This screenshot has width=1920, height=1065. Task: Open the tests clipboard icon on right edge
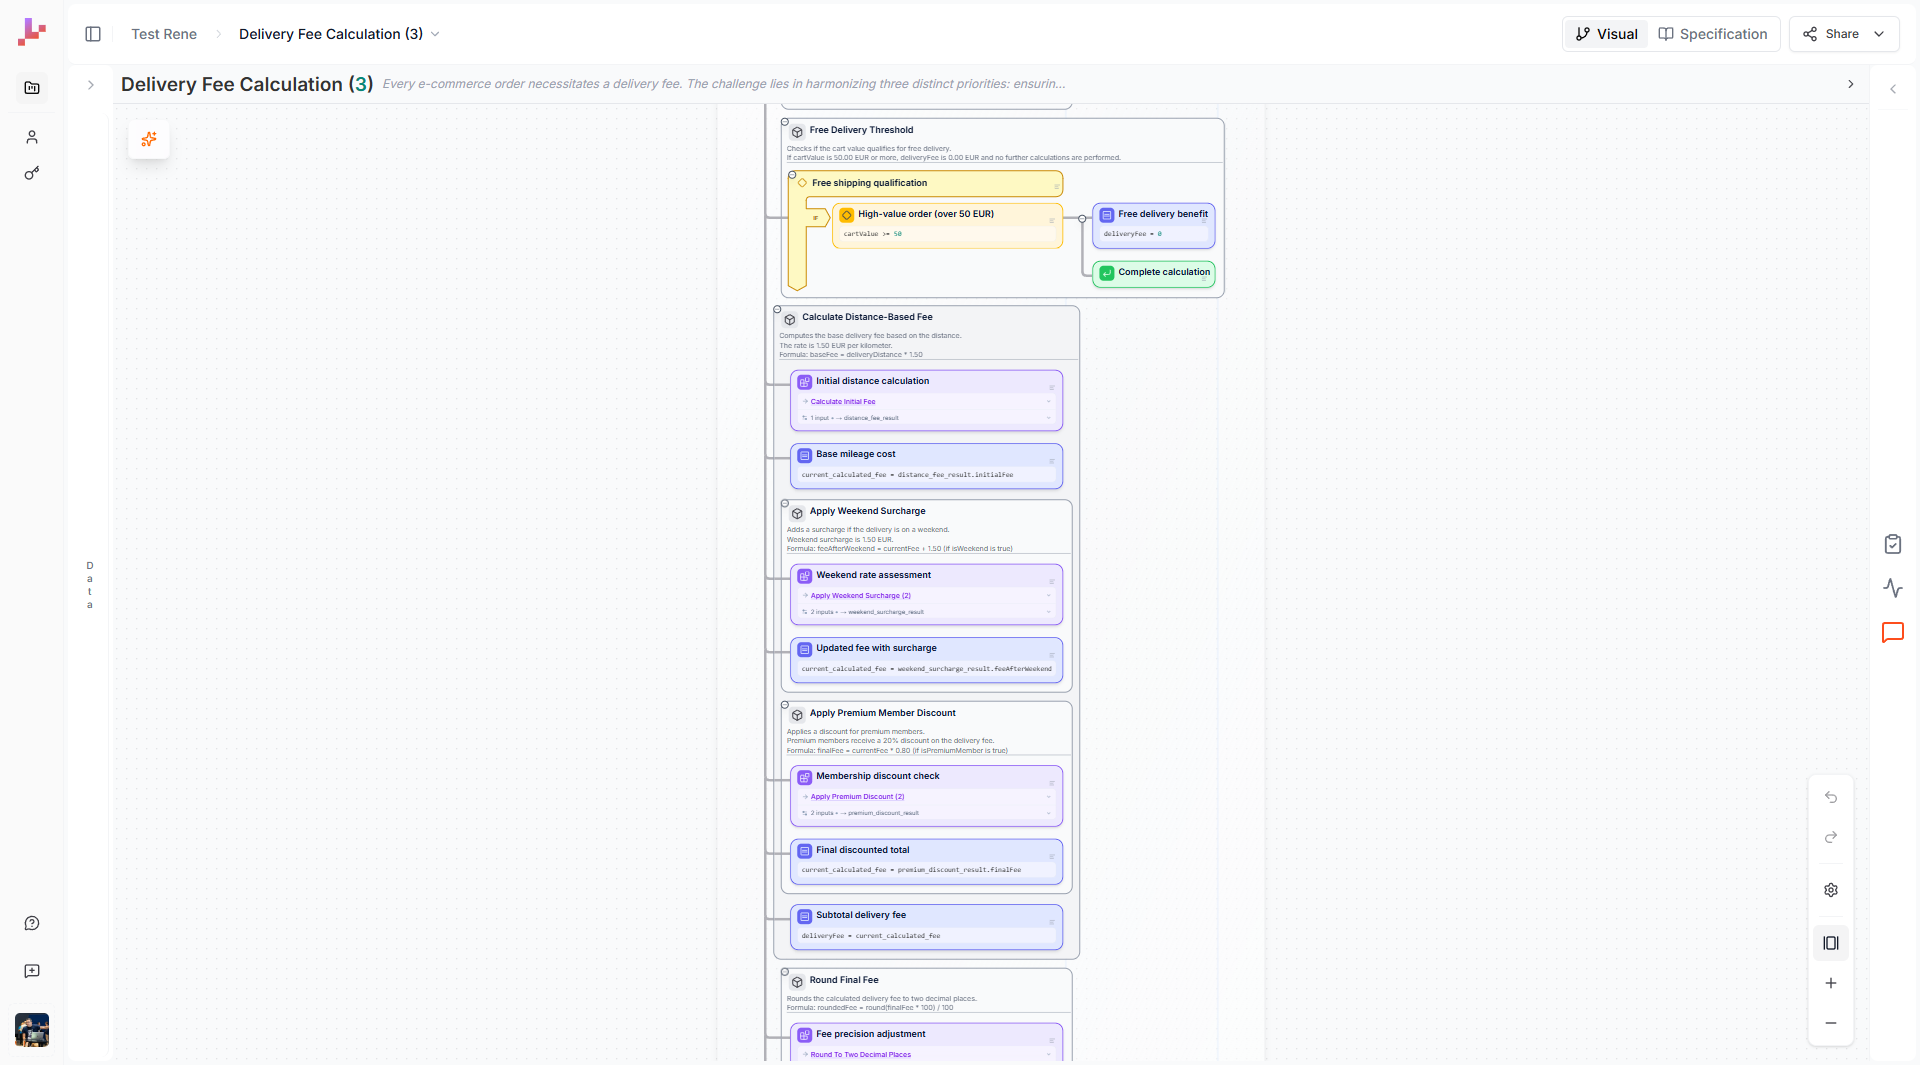point(1893,544)
